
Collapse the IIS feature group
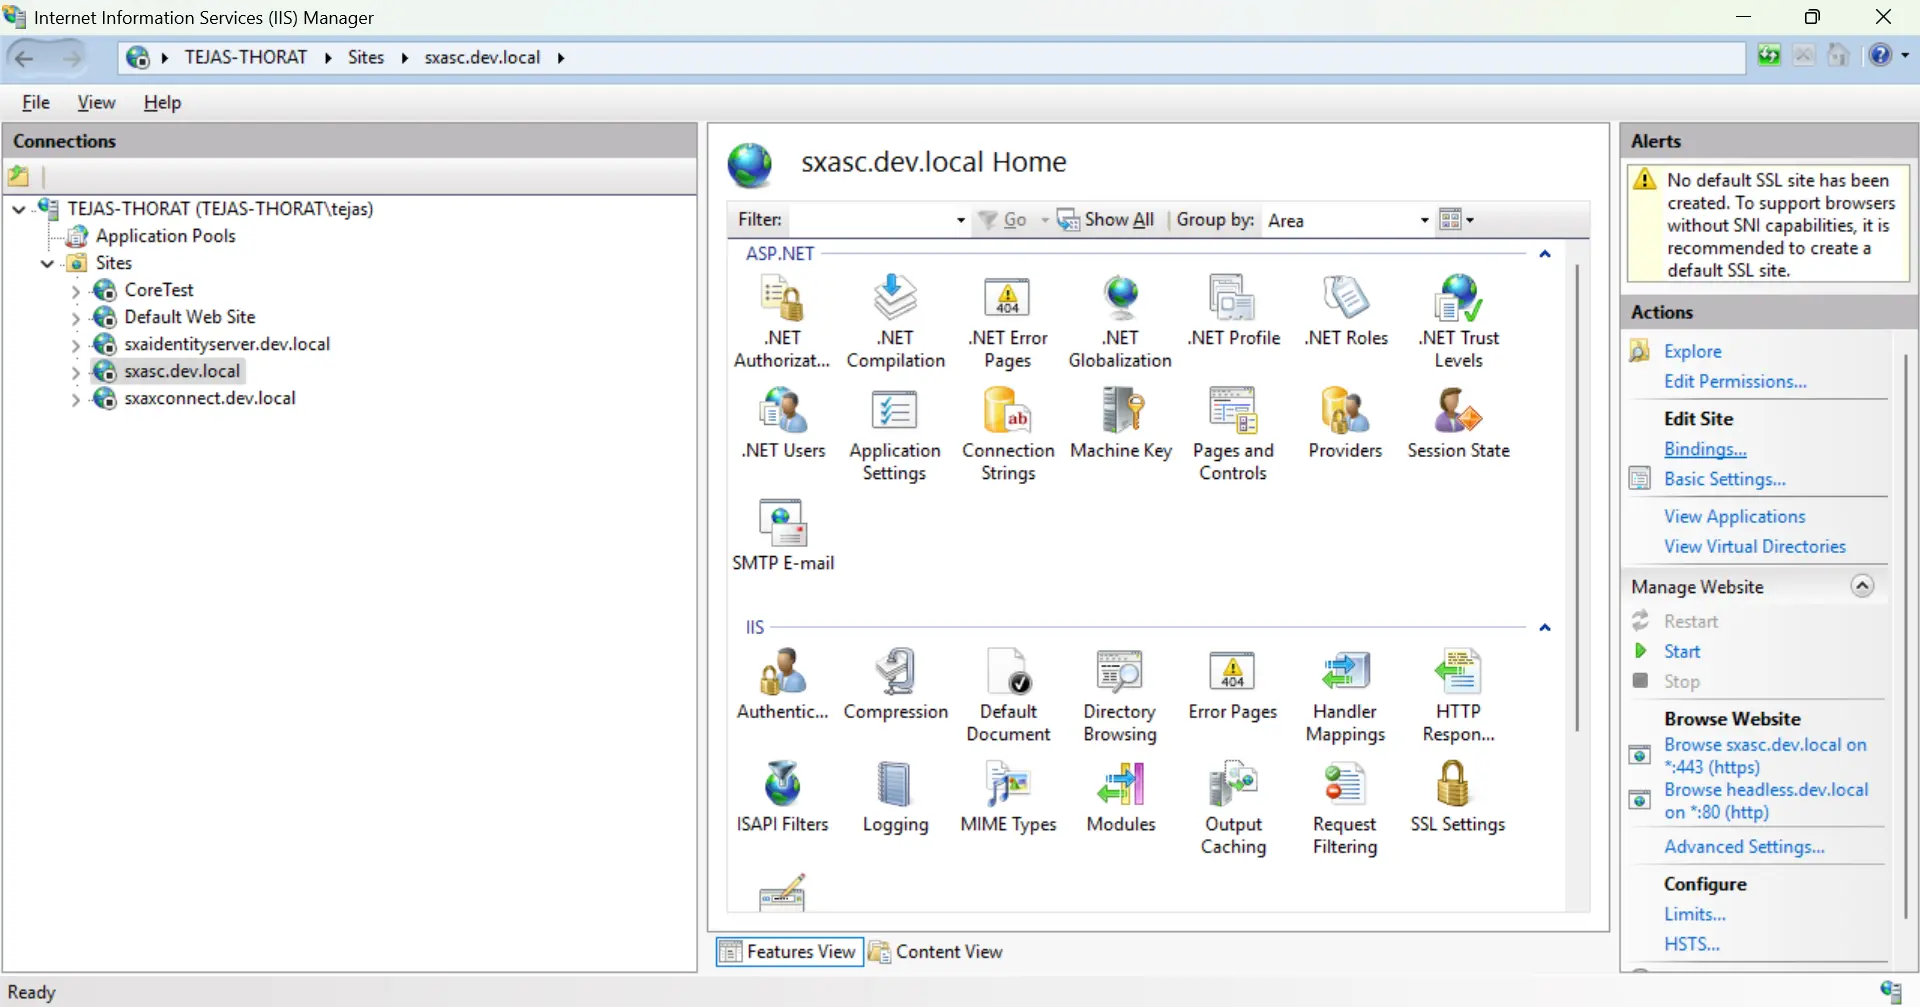point(1545,628)
